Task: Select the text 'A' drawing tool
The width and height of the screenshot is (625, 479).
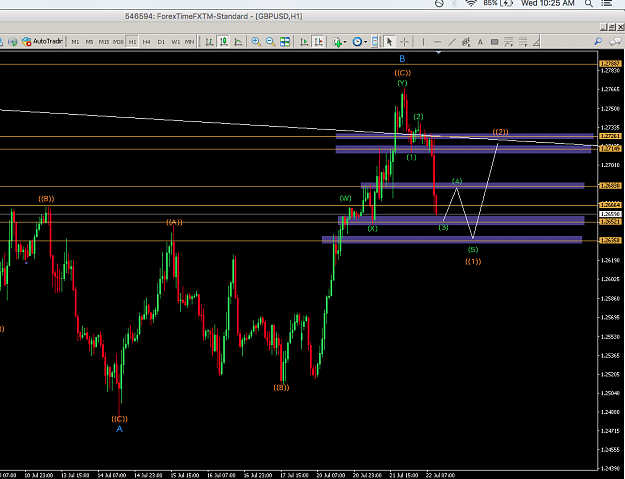Action: 480,41
